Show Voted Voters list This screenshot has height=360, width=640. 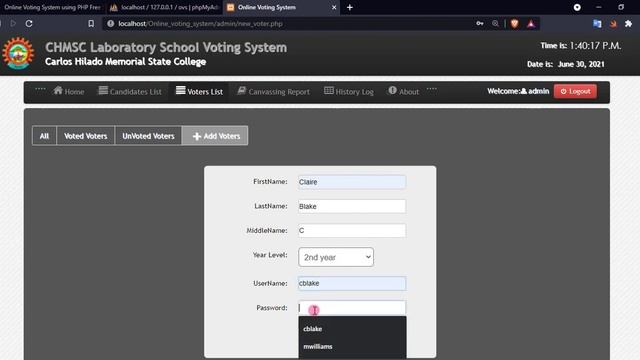pos(86,136)
